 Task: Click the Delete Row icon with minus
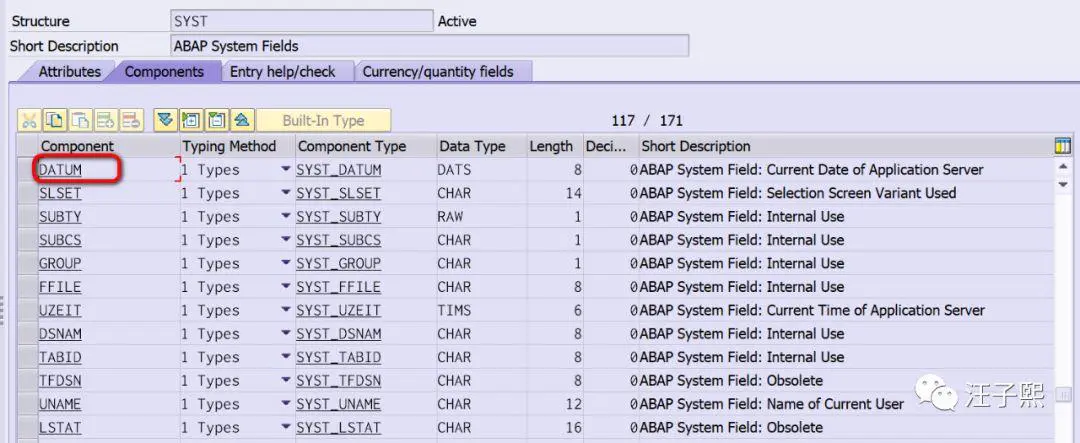click(x=132, y=121)
